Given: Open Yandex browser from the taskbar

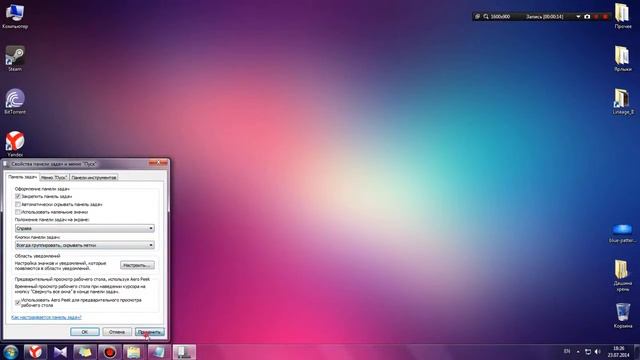Looking at the screenshot, I should coord(36,352).
